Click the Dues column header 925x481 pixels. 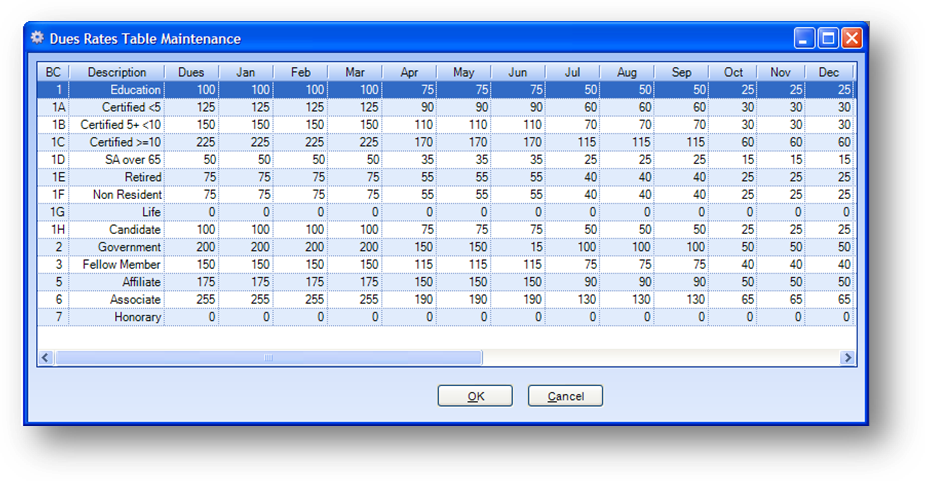(x=191, y=73)
